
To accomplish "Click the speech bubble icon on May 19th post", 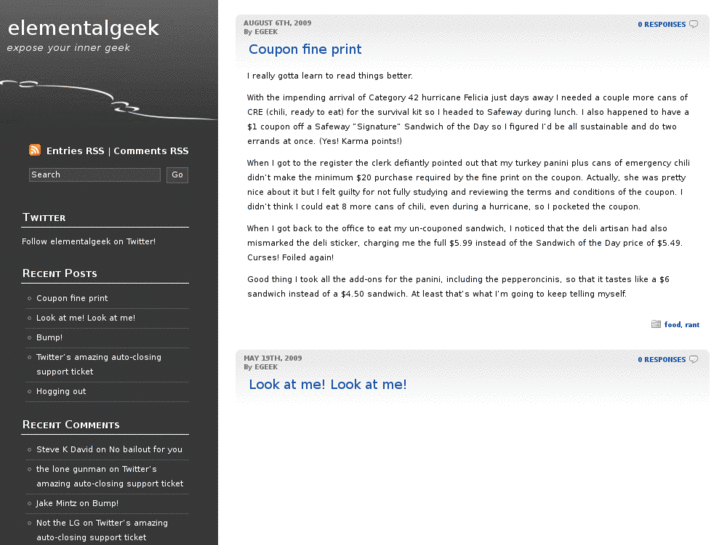I will [694, 359].
